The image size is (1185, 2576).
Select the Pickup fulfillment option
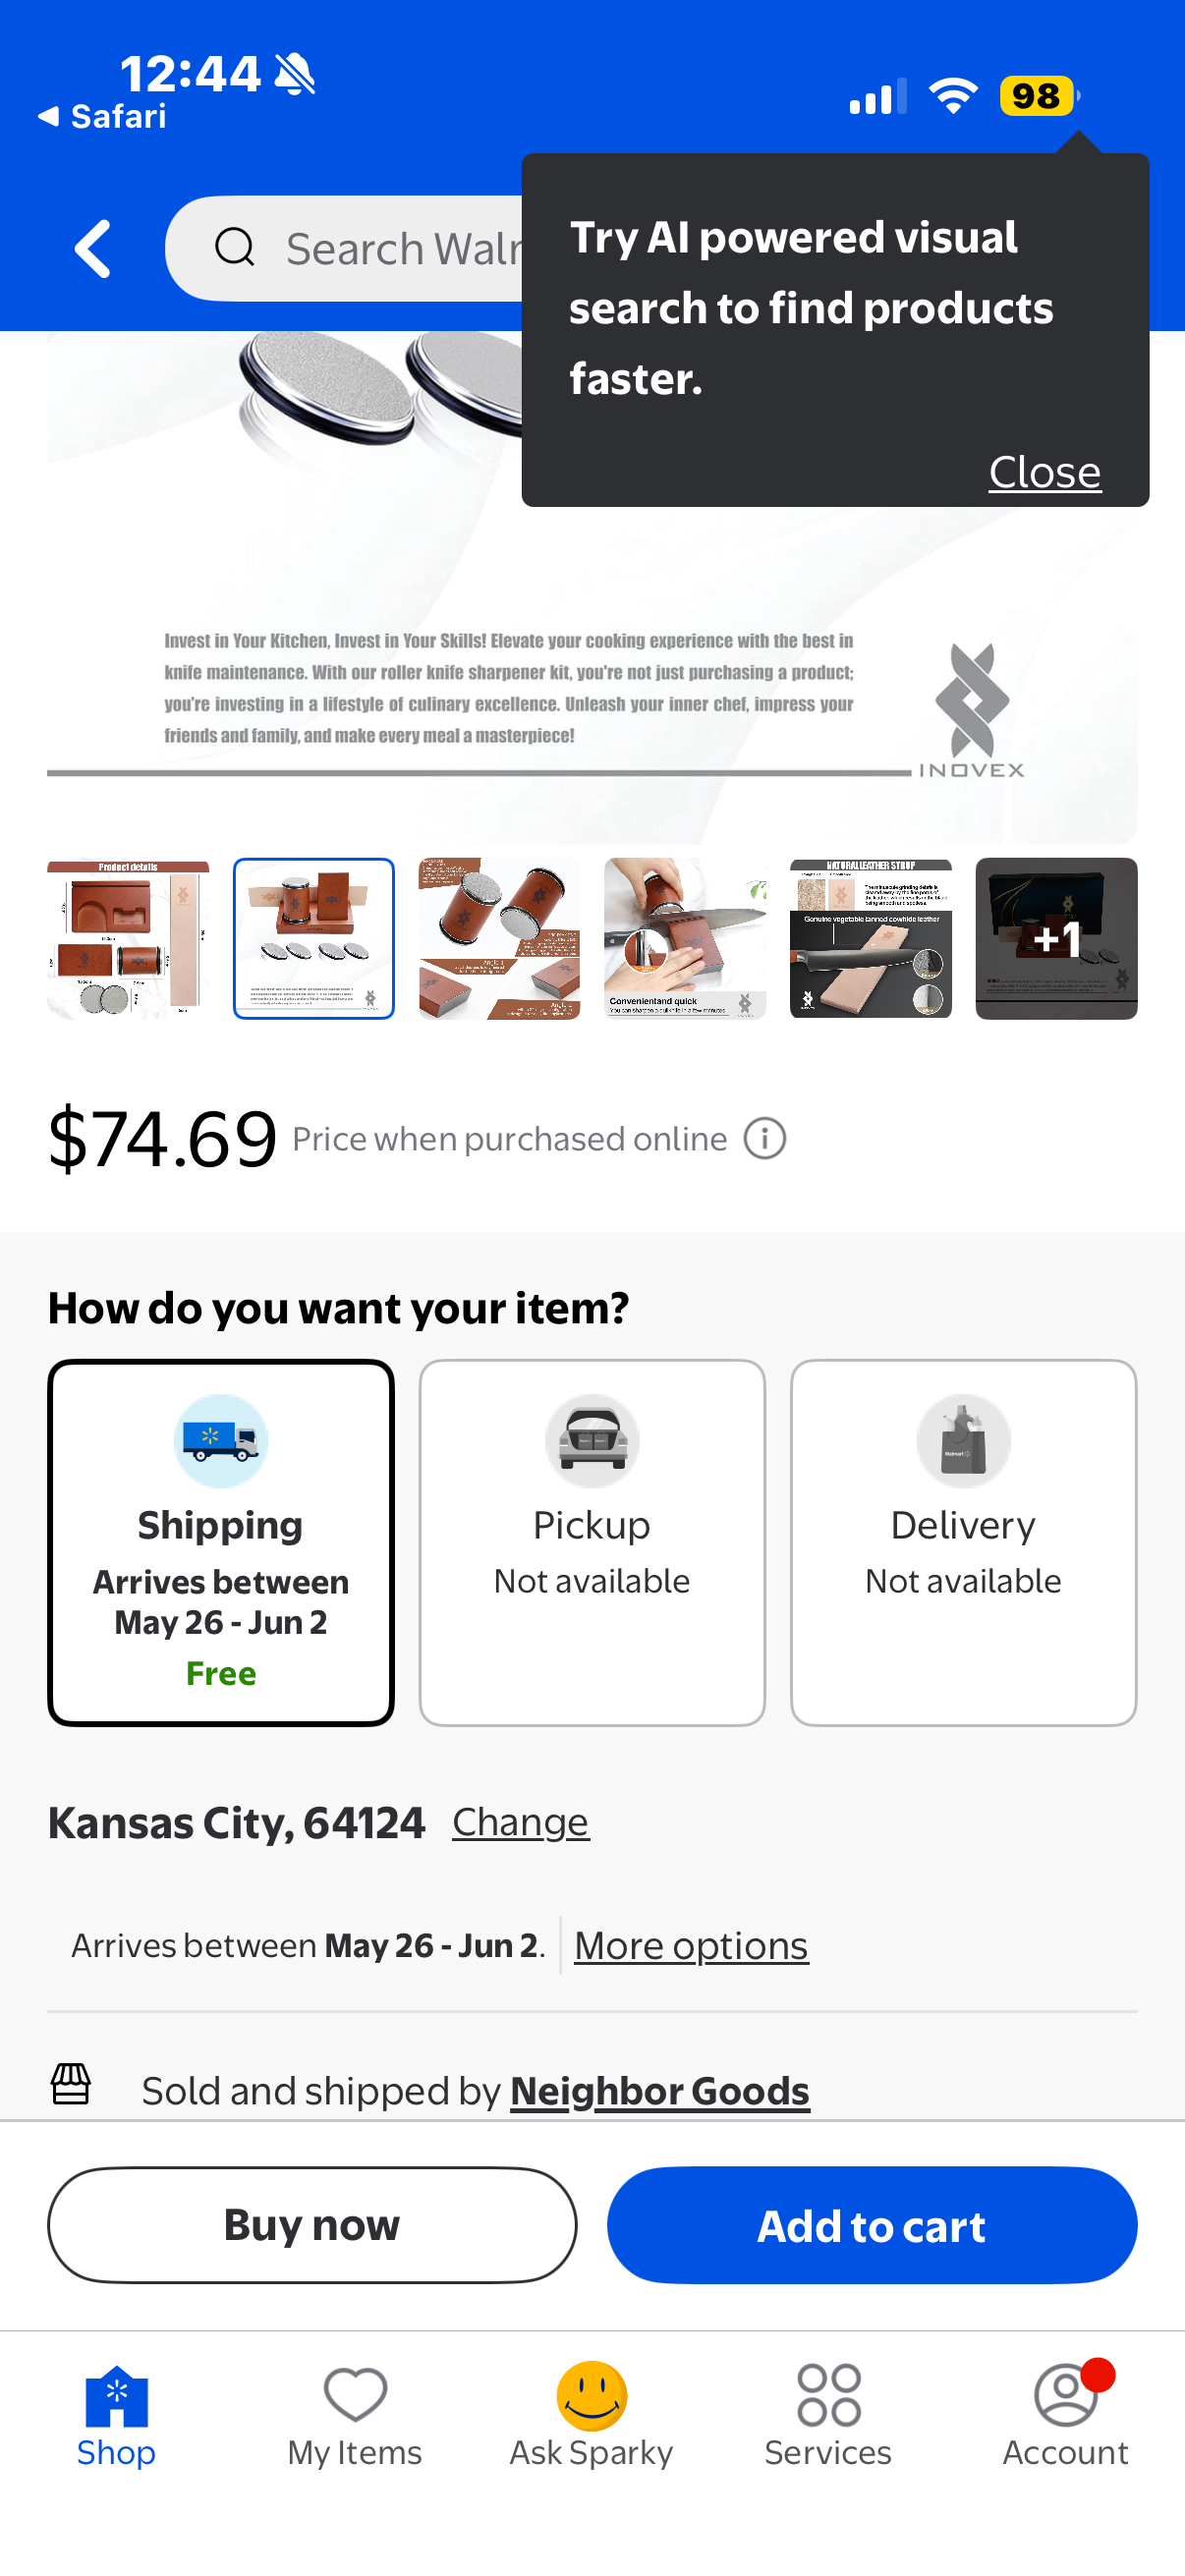(x=592, y=1542)
